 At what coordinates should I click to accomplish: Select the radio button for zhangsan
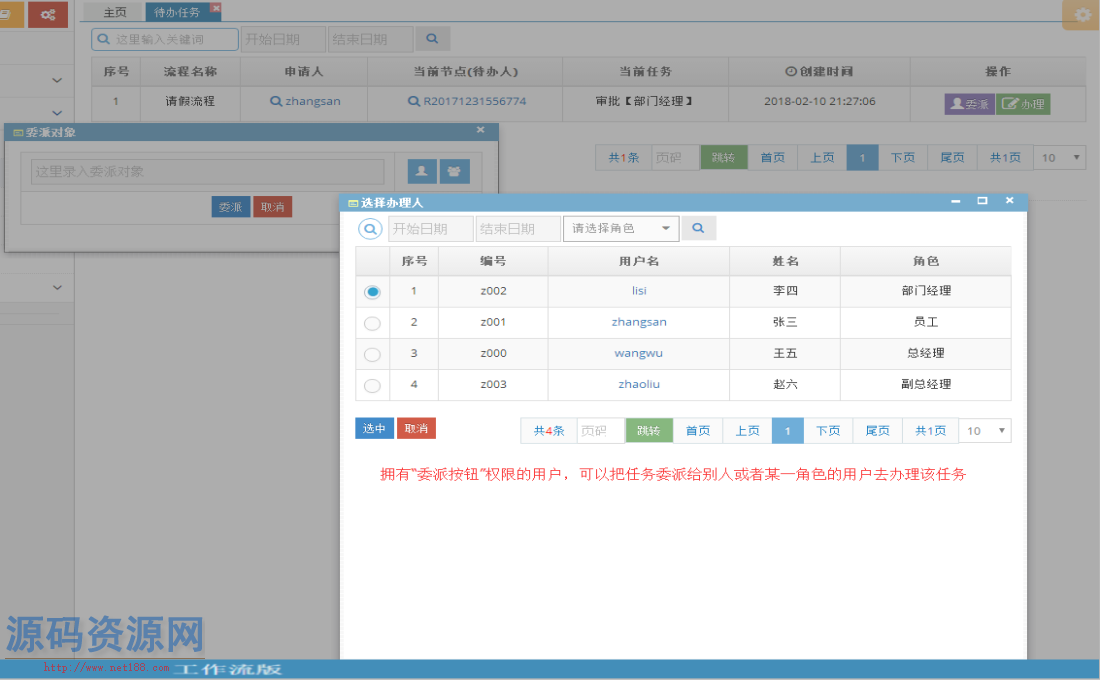tap(373, 324)
